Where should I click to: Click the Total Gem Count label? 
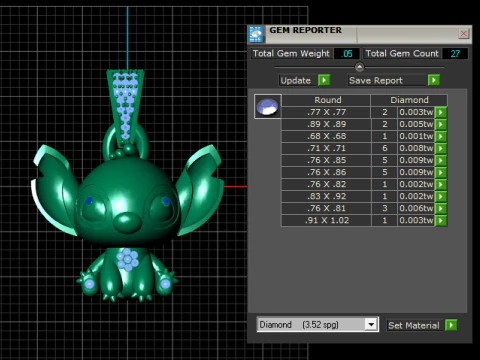pyautogui.click(x=402, y=54)
